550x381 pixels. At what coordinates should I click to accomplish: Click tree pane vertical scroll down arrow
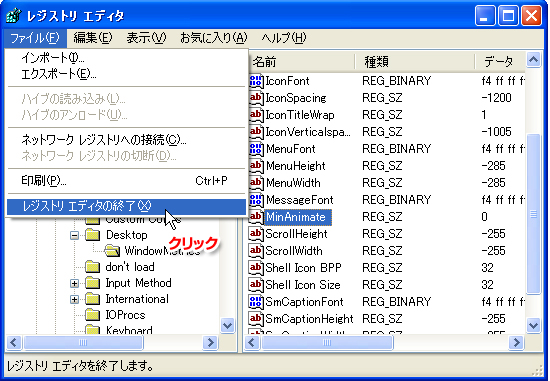pos(227,325)
